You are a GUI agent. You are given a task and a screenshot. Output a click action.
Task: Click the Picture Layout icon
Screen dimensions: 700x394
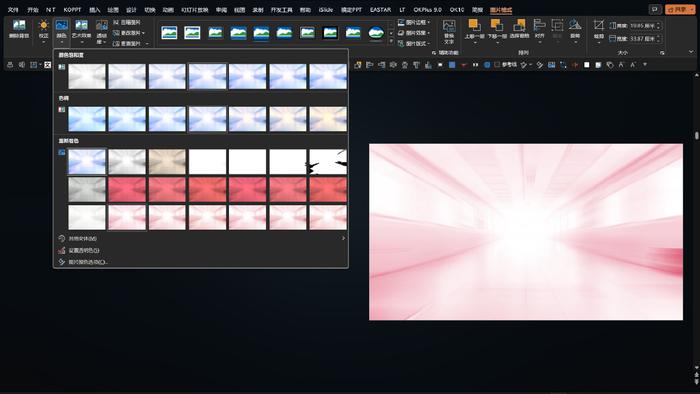[x=401, y=43]
